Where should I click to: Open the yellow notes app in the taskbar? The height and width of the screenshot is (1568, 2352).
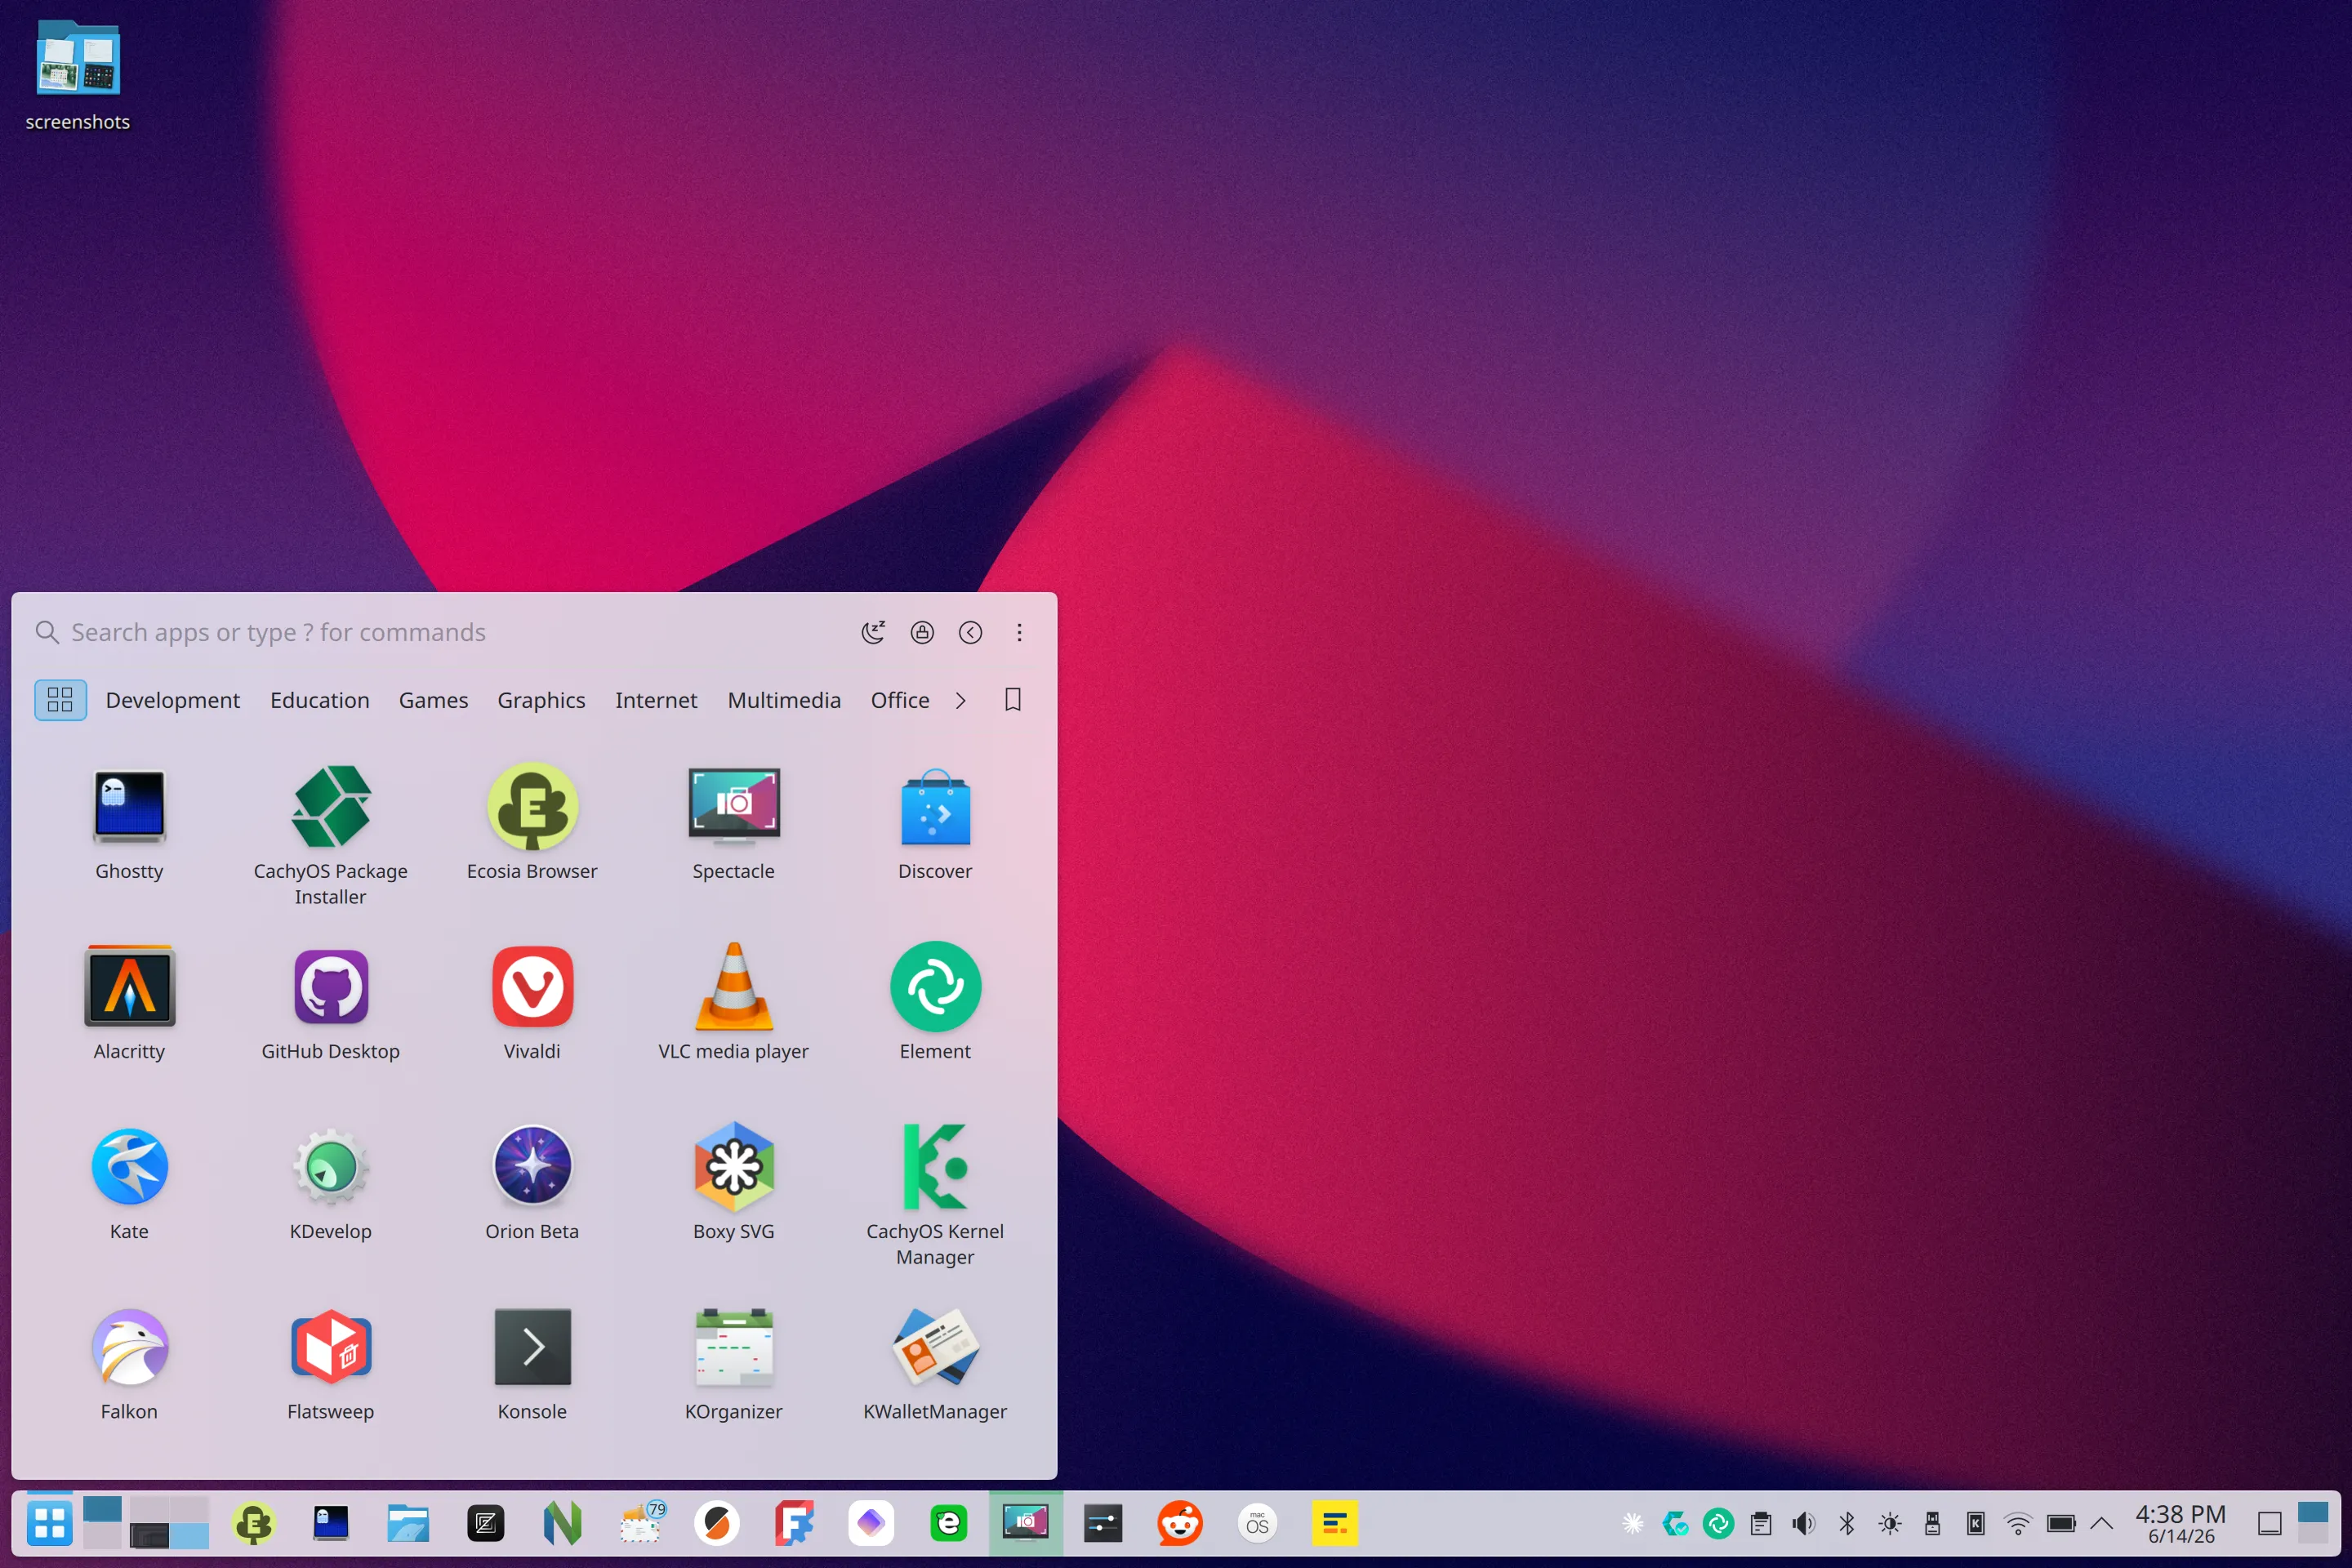pyautogui.click(x=1335, y=1524)
